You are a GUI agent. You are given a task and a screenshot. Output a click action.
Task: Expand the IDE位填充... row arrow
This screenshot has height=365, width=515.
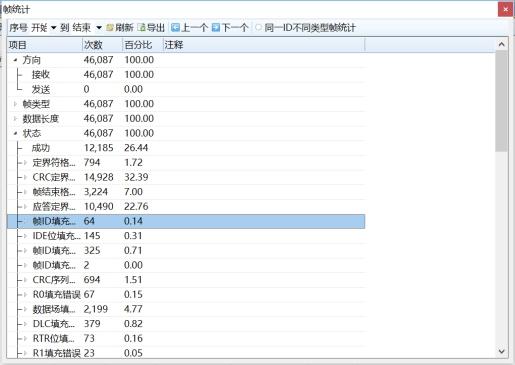(x=25, y=236)
